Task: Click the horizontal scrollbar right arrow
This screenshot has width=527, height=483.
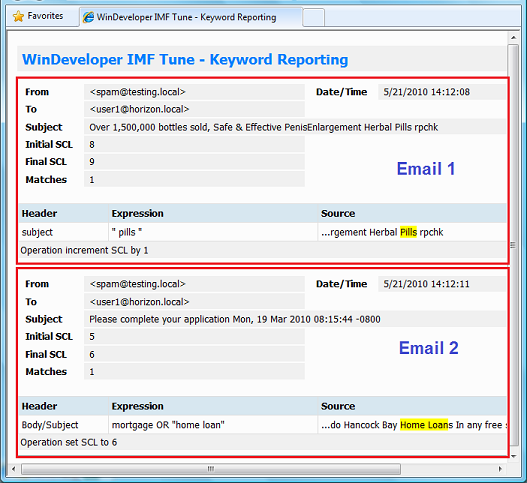Action: [x=500, y=469]
